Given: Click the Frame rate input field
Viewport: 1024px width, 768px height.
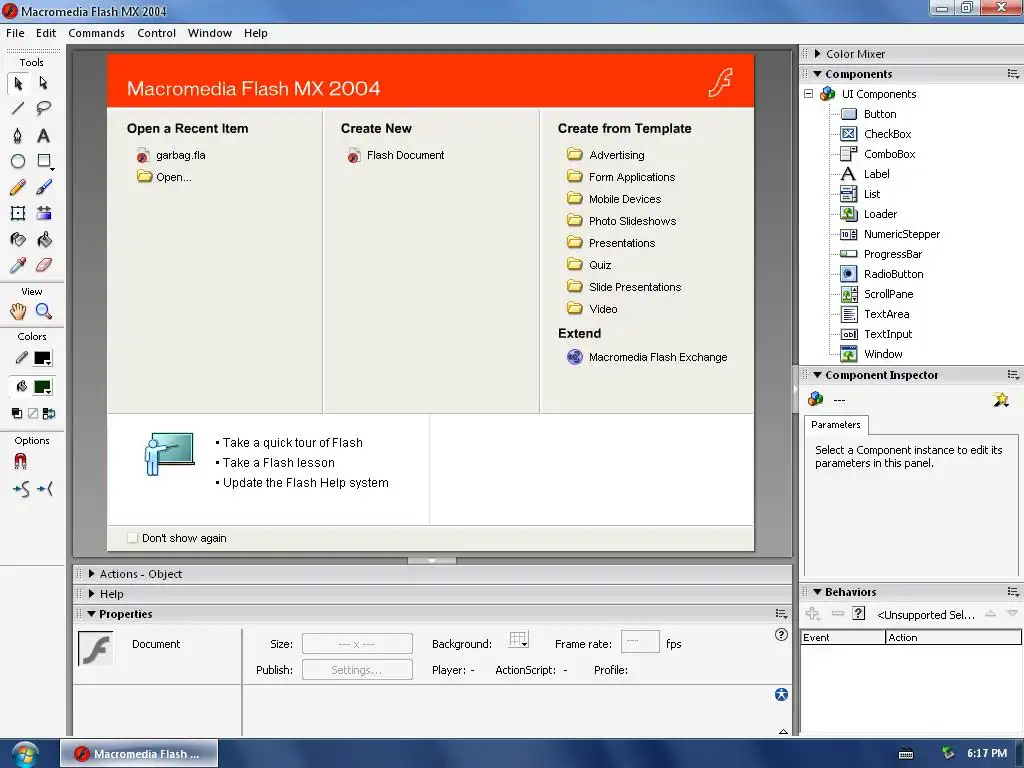Looking at the screenshot, I should 640,642.
